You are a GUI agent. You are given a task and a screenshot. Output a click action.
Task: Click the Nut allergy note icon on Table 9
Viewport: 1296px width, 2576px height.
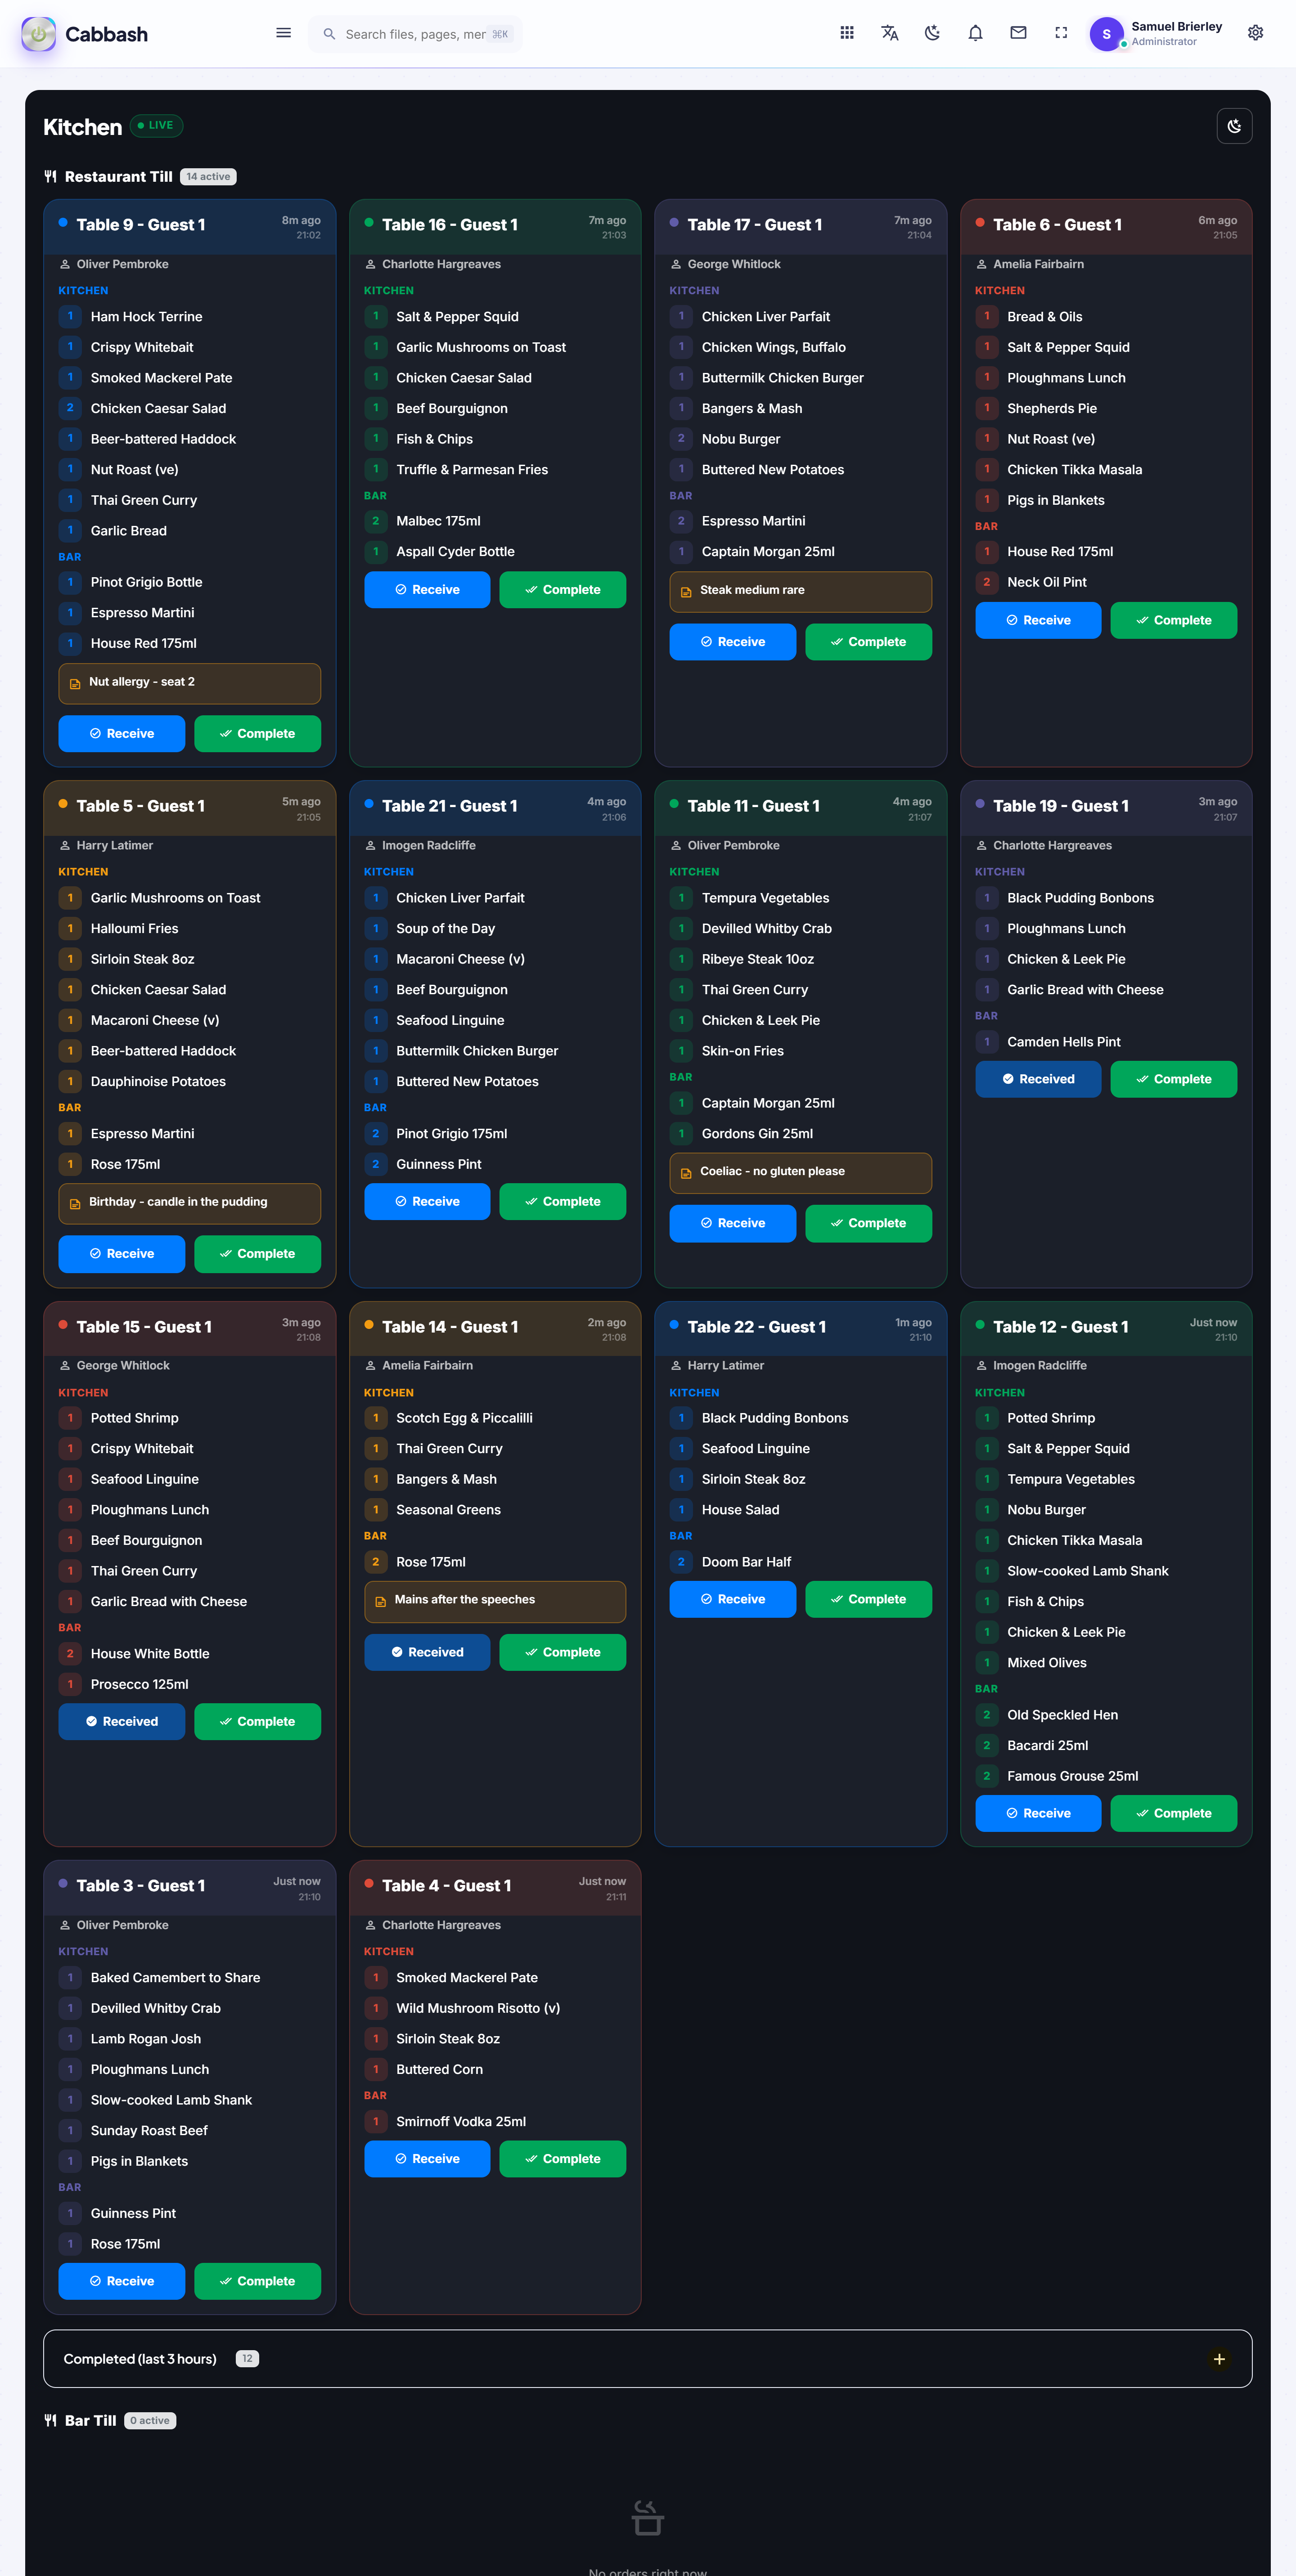click(x=75, y=684)
